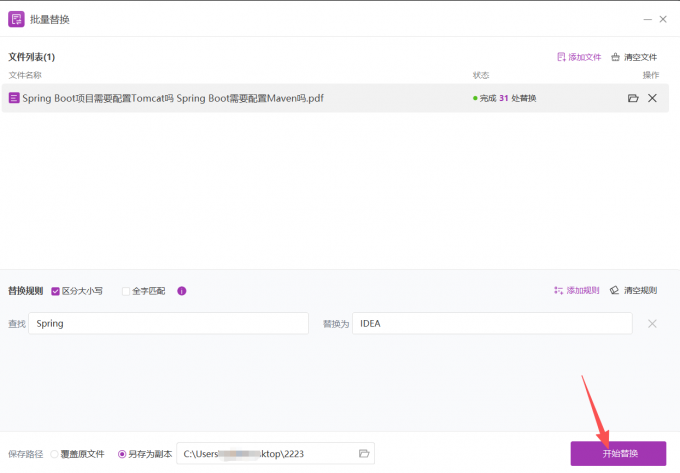Viewport: 680px width, 473px height.
Task: Minimize the 批量替换 window
Action: point(647,20)
